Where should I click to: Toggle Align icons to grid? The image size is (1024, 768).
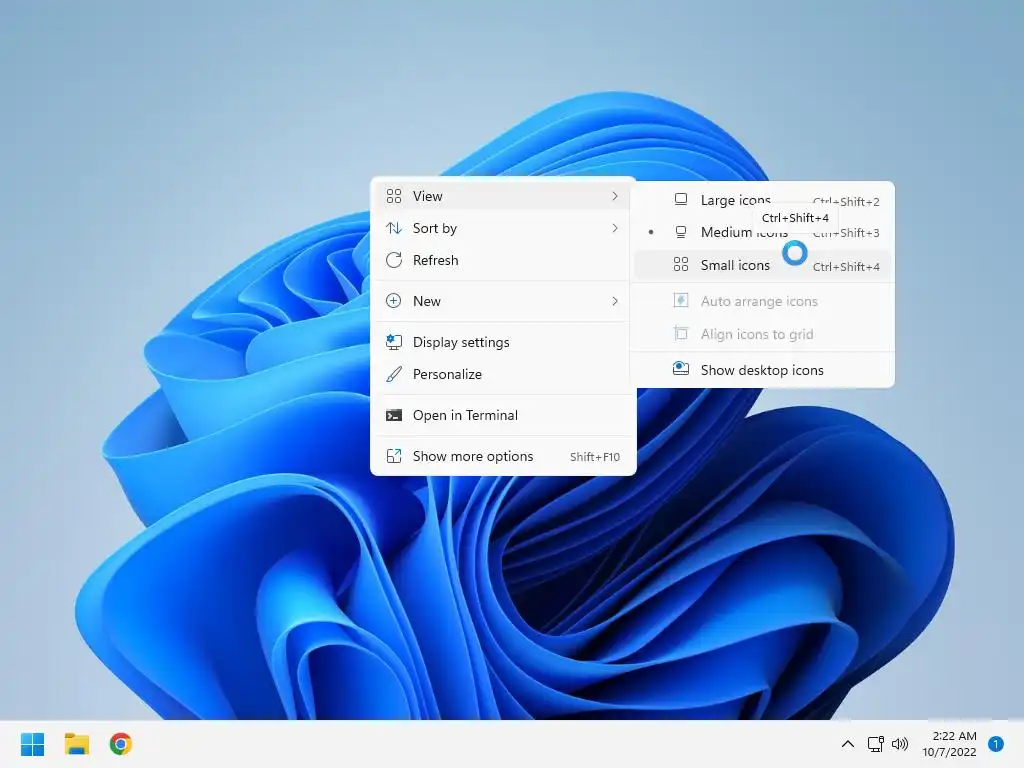click(x=762, y=334)
